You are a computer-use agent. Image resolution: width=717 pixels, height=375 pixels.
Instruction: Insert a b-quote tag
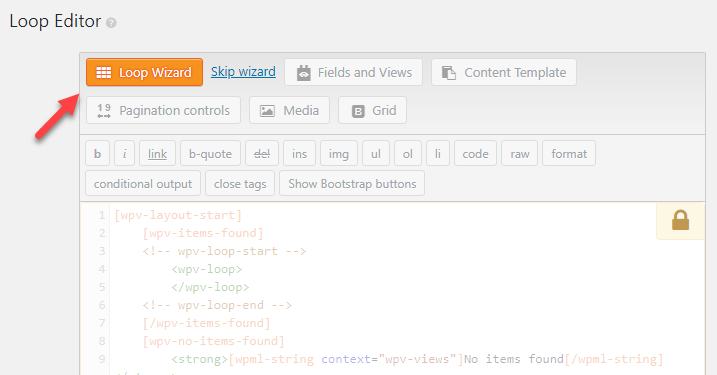[210, 154]
